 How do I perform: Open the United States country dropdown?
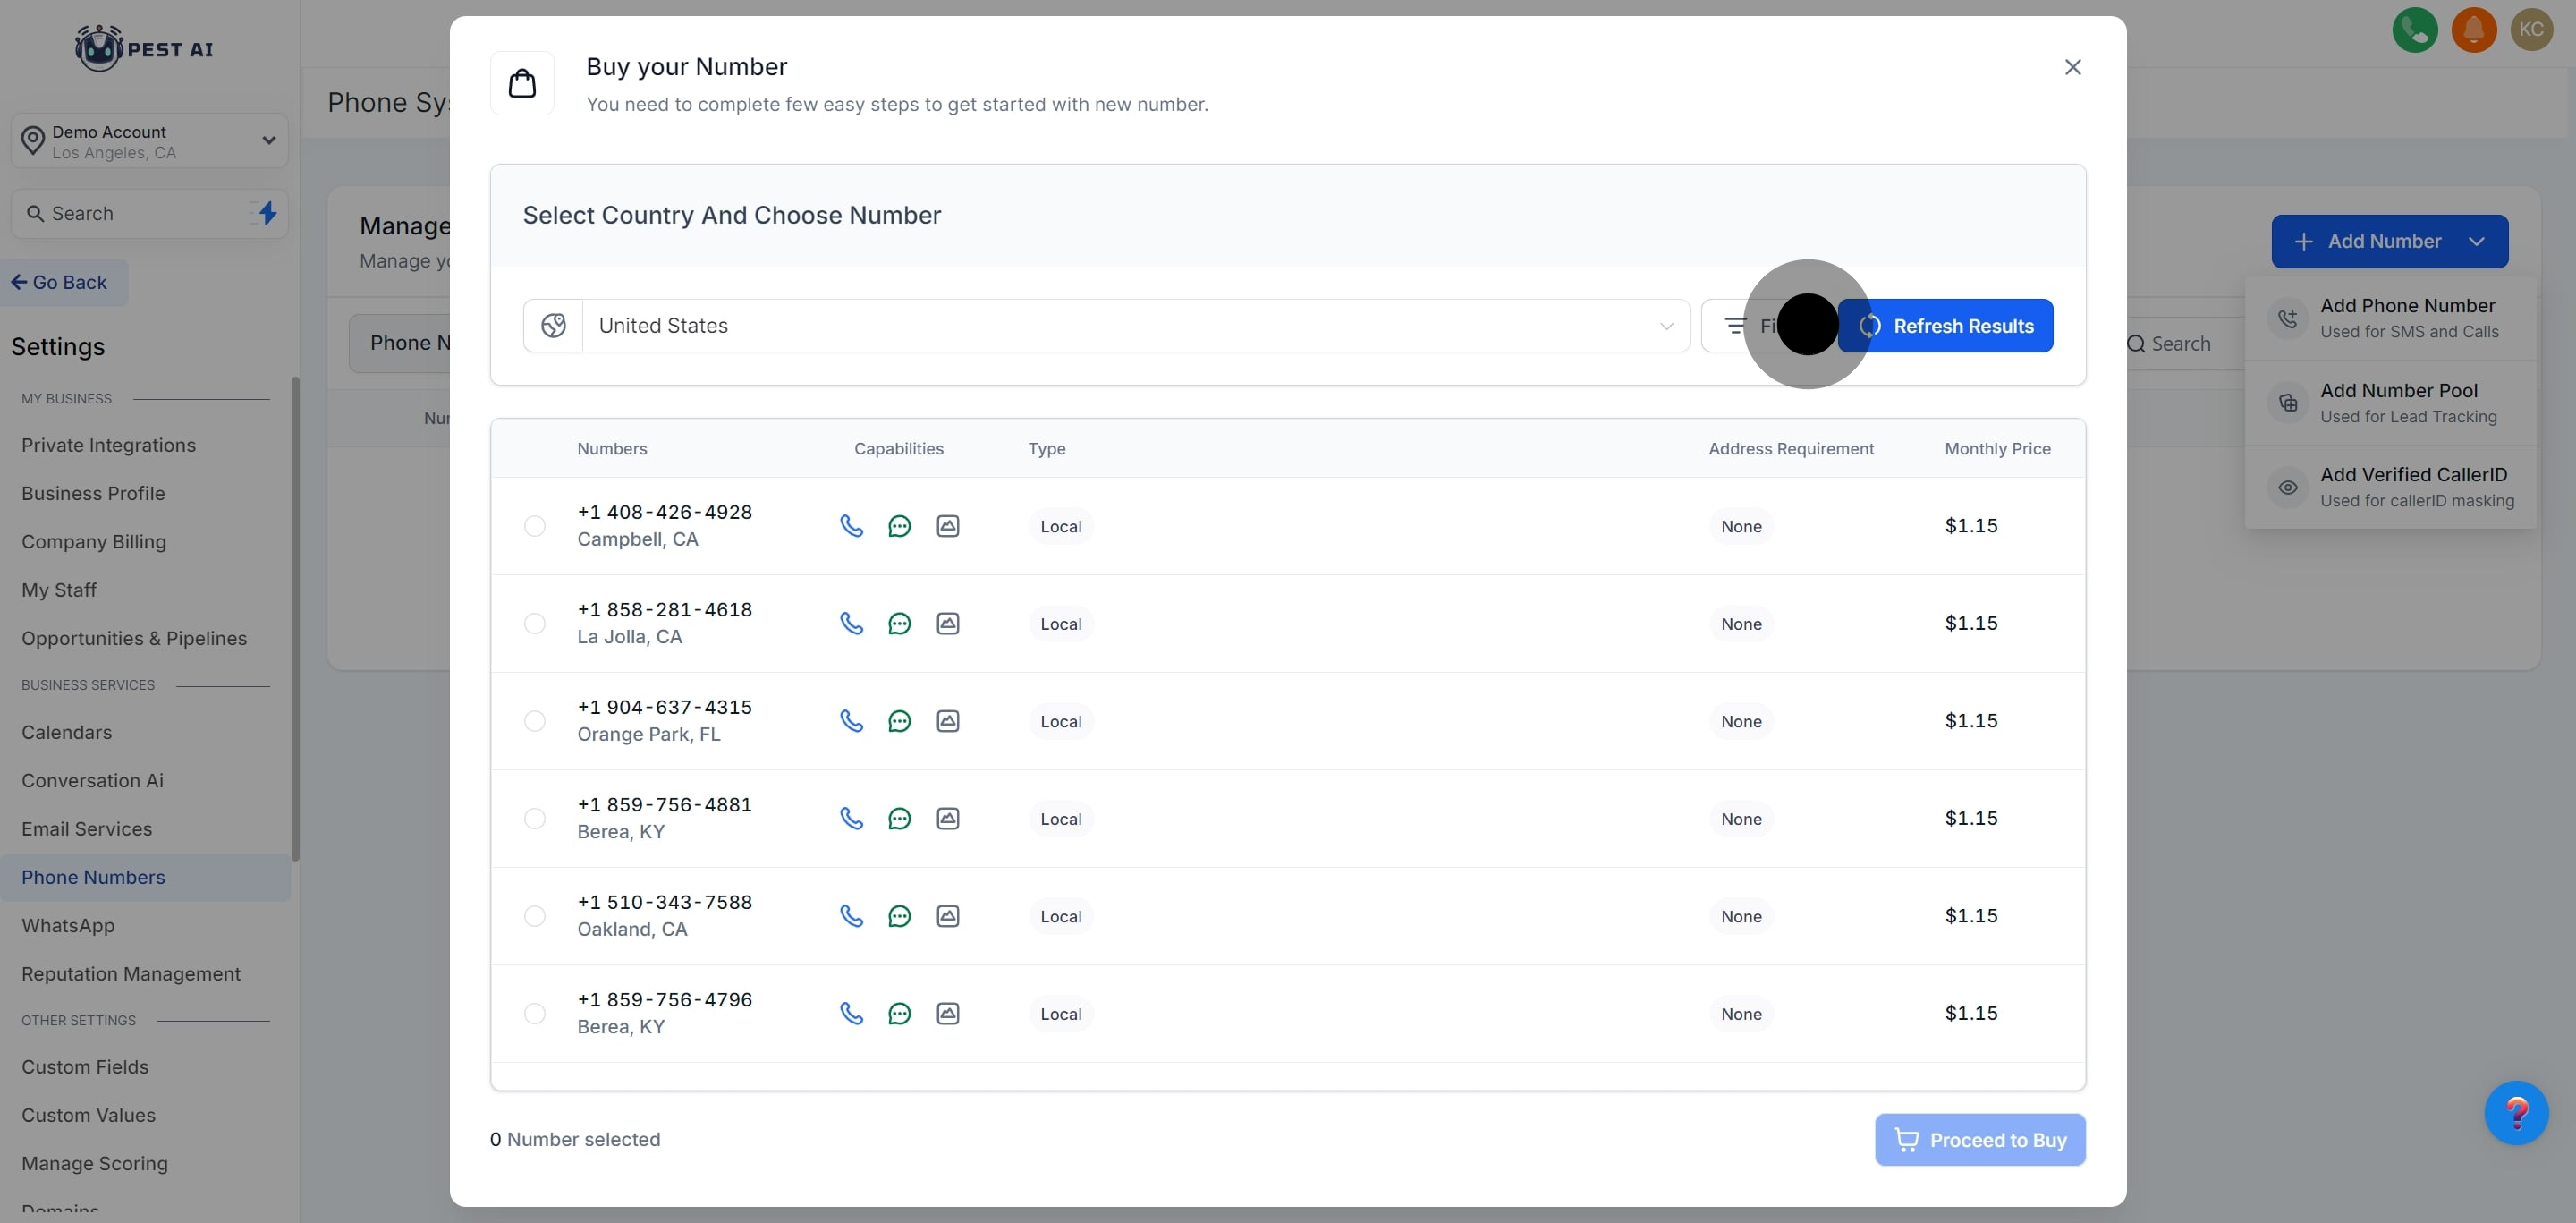point(1134,326)
